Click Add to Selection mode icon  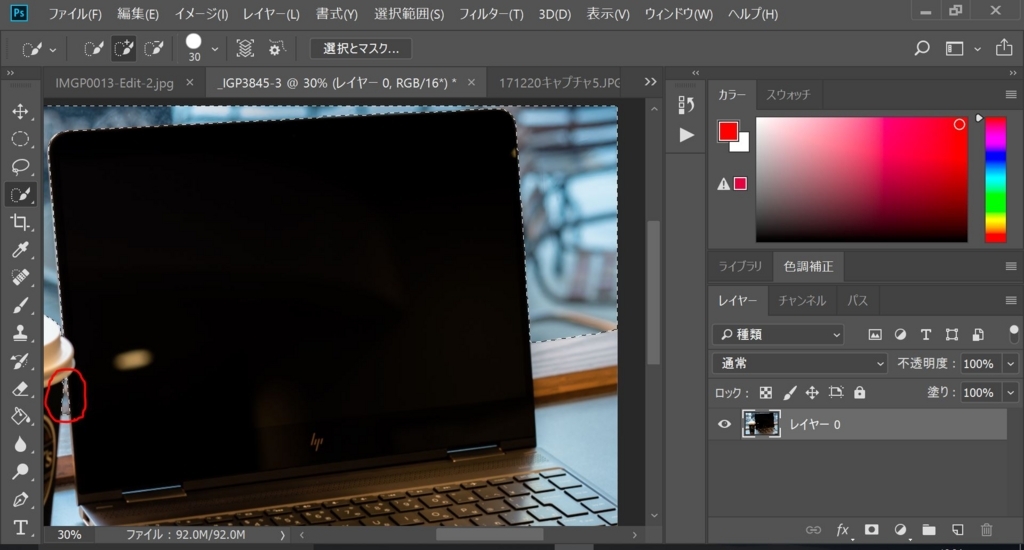[x=123, y=48]
